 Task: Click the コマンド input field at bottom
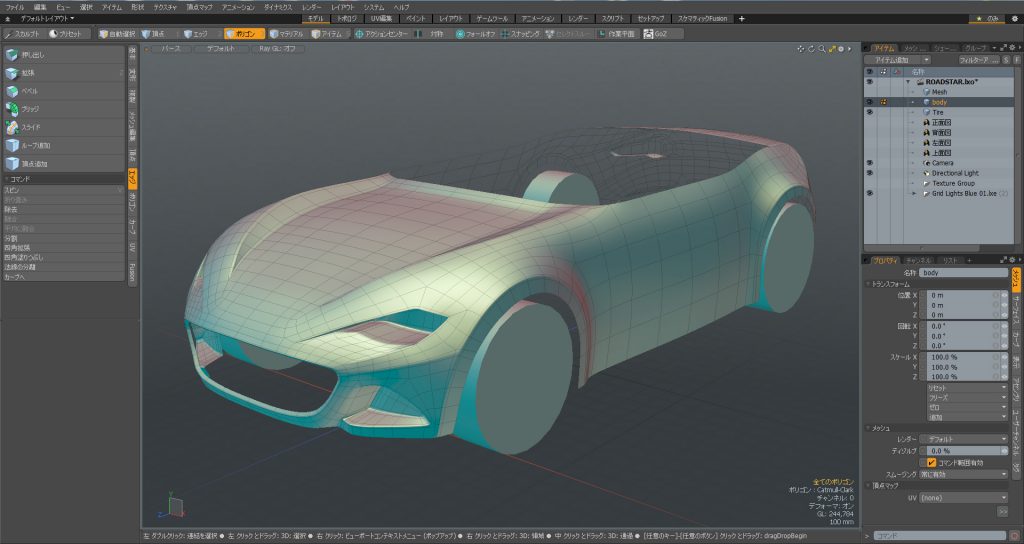click(x=940, y=536)
